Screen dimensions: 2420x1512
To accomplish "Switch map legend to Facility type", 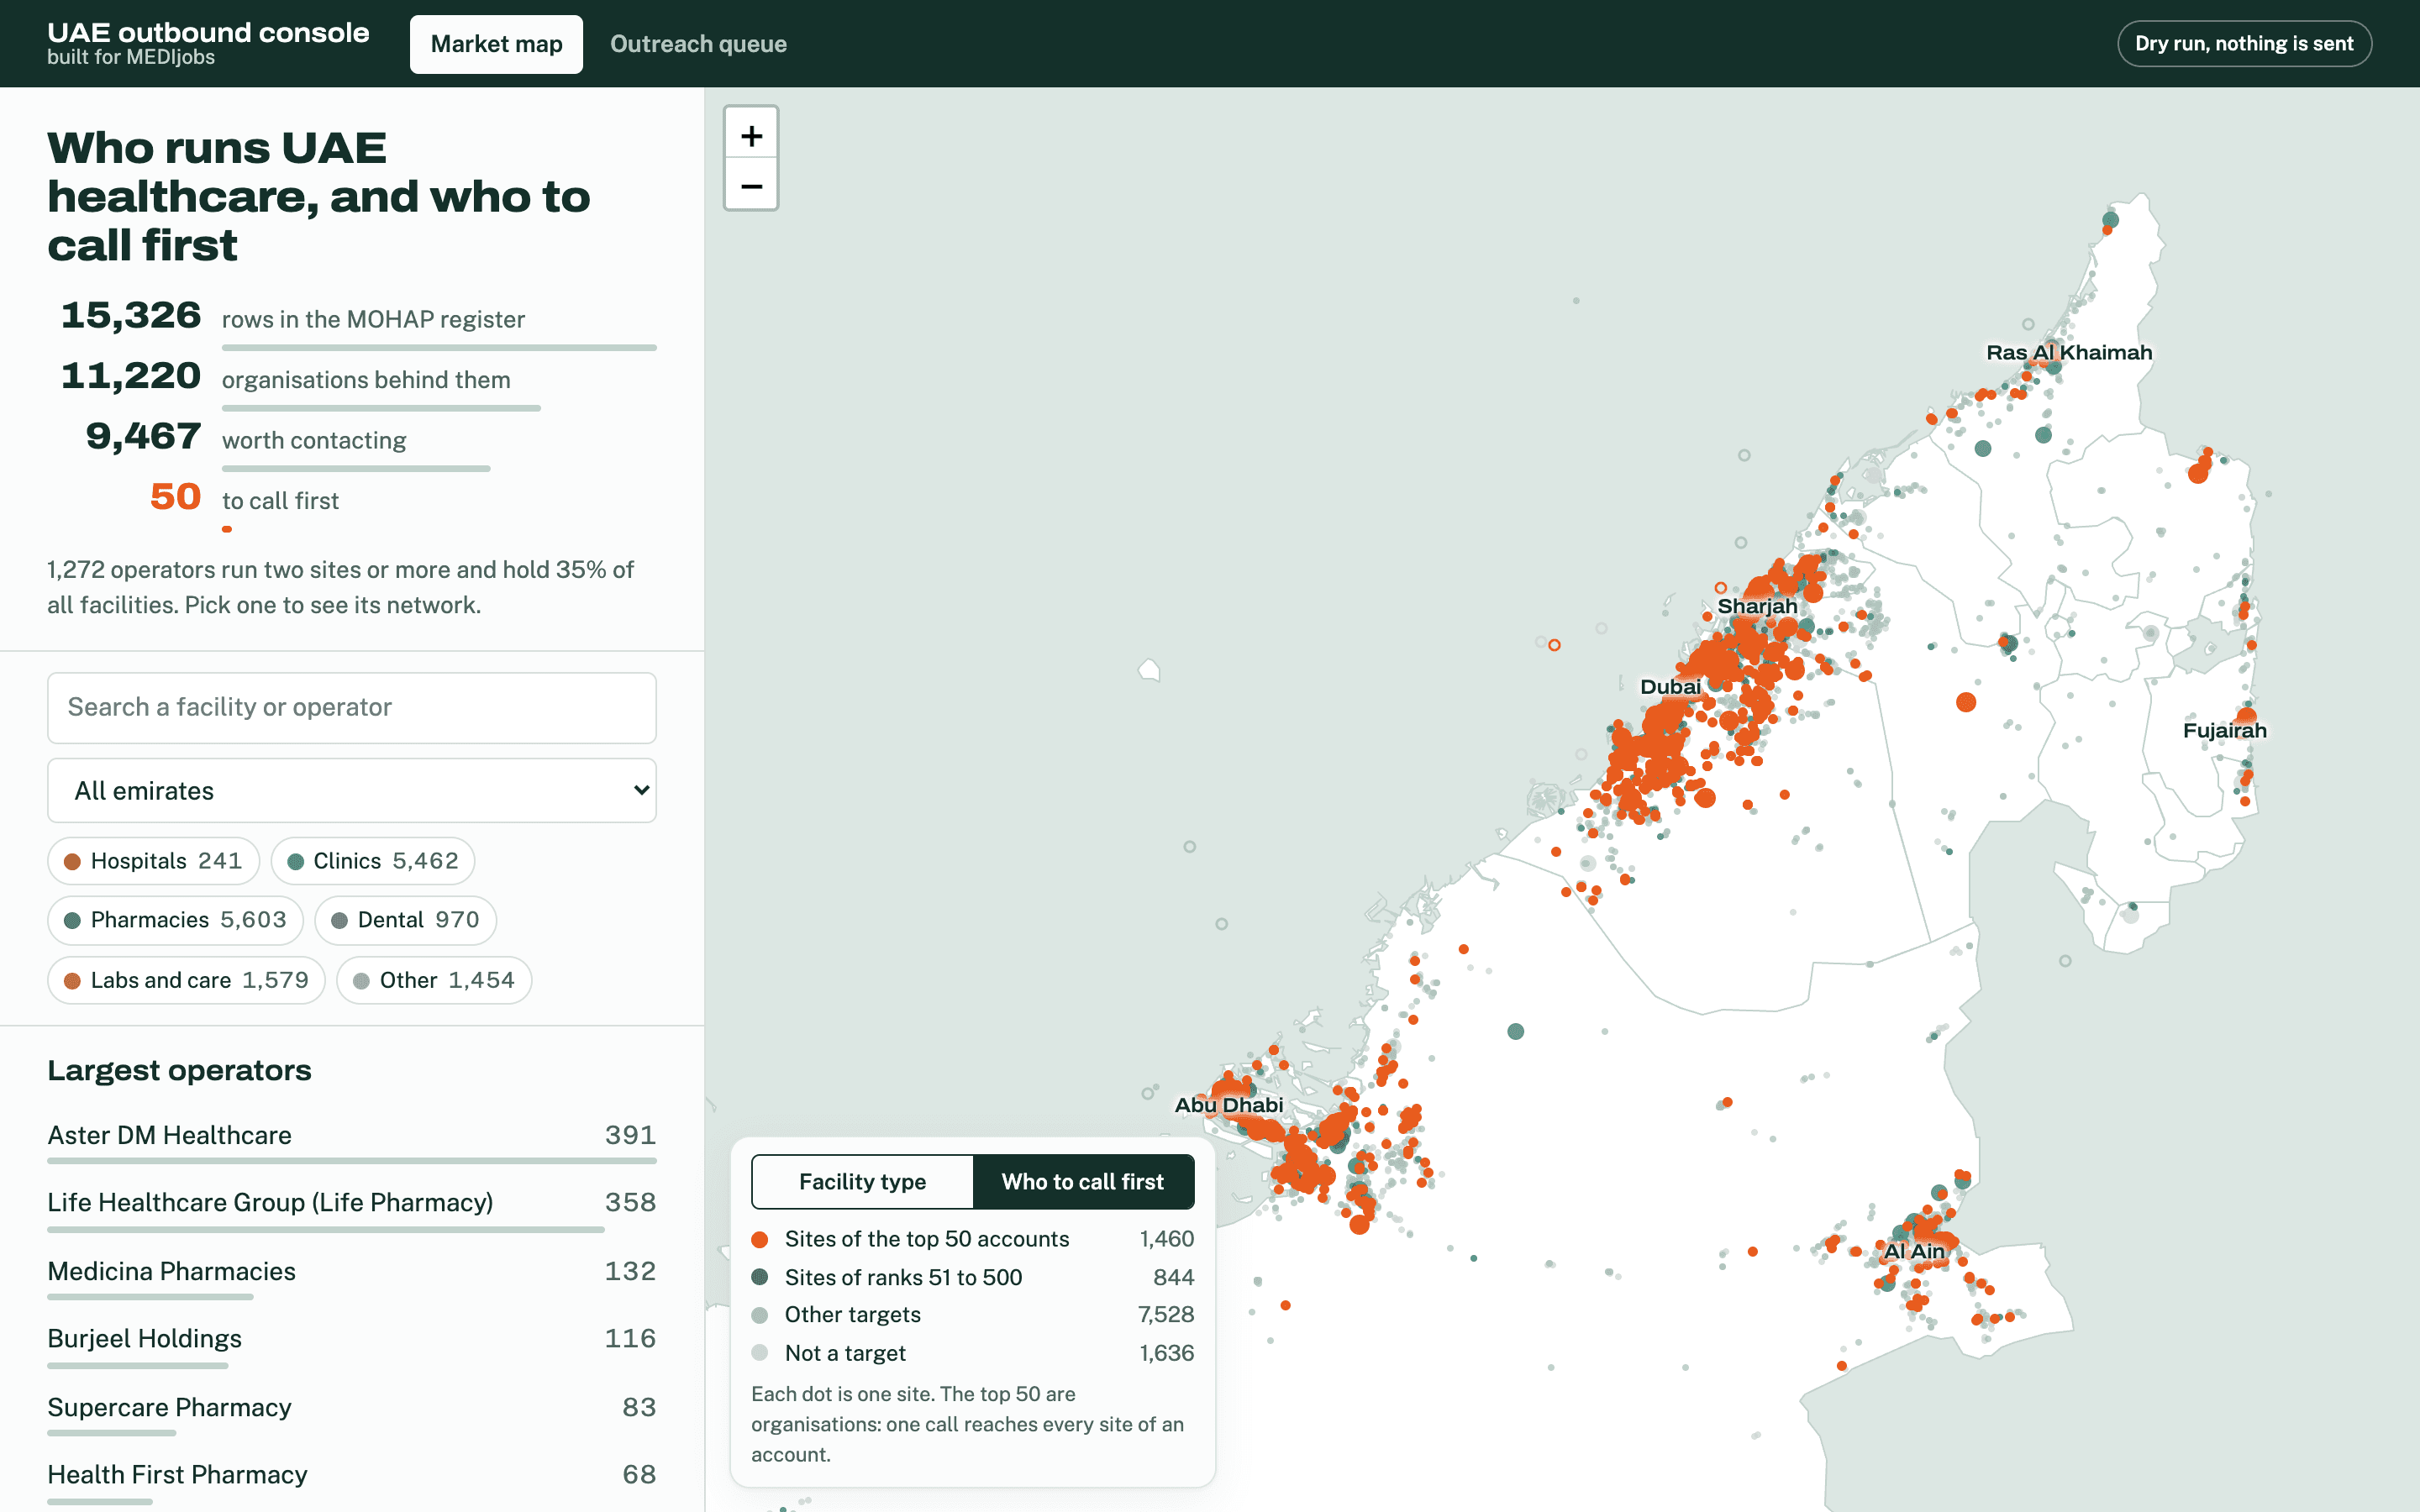I will (x=862, y=1182).
